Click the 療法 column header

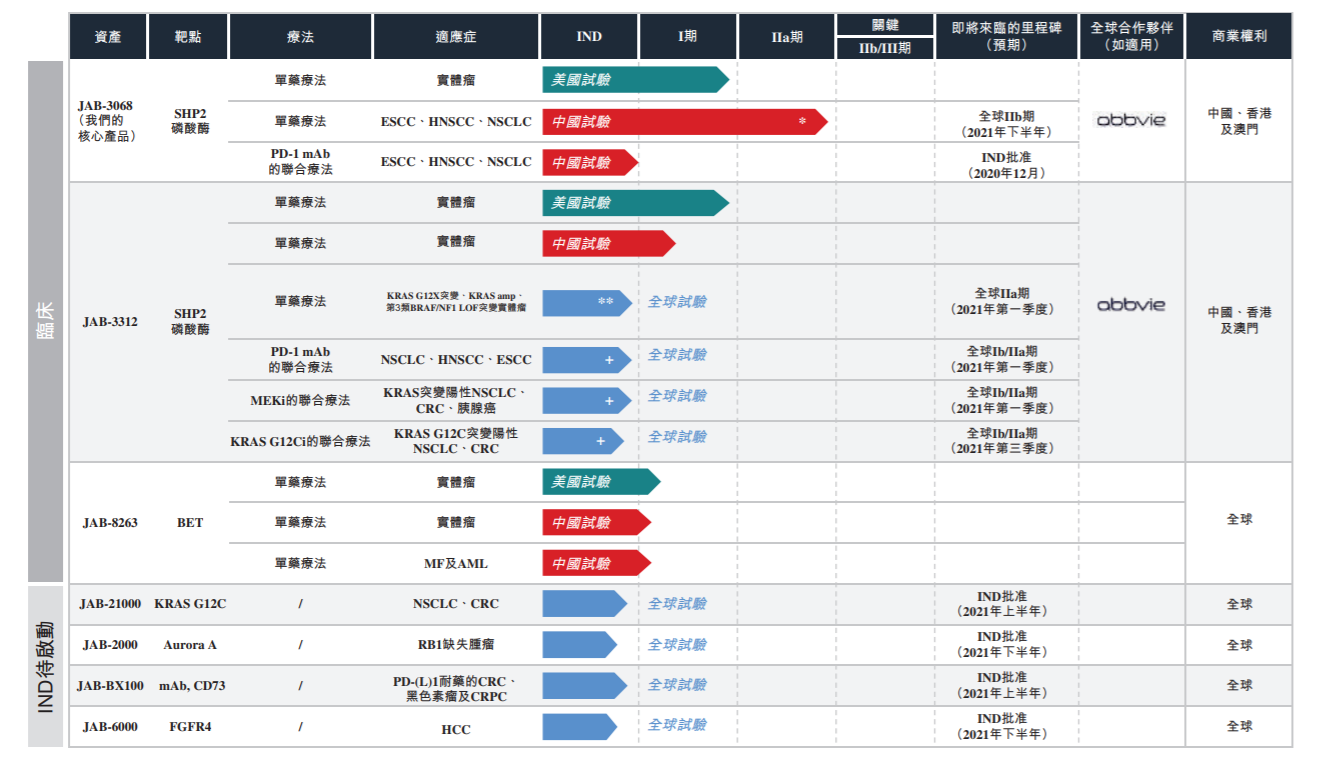300,37
